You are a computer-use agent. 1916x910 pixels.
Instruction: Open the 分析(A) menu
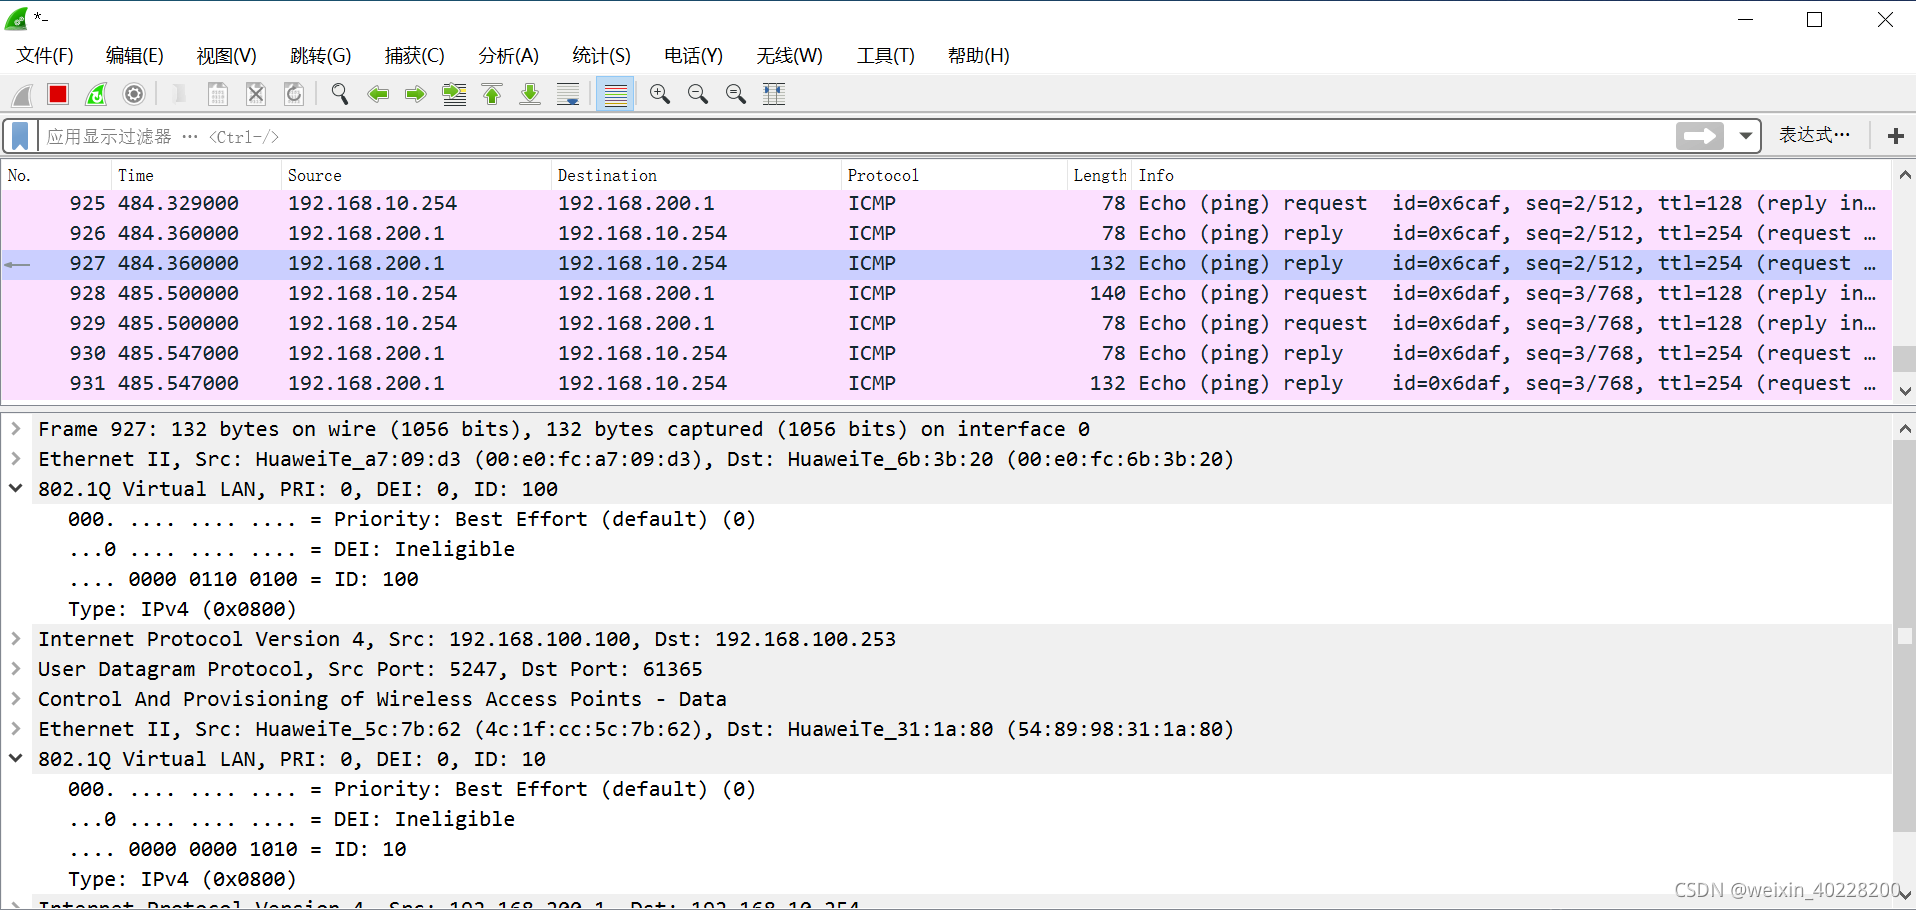[x=509, y=56]
